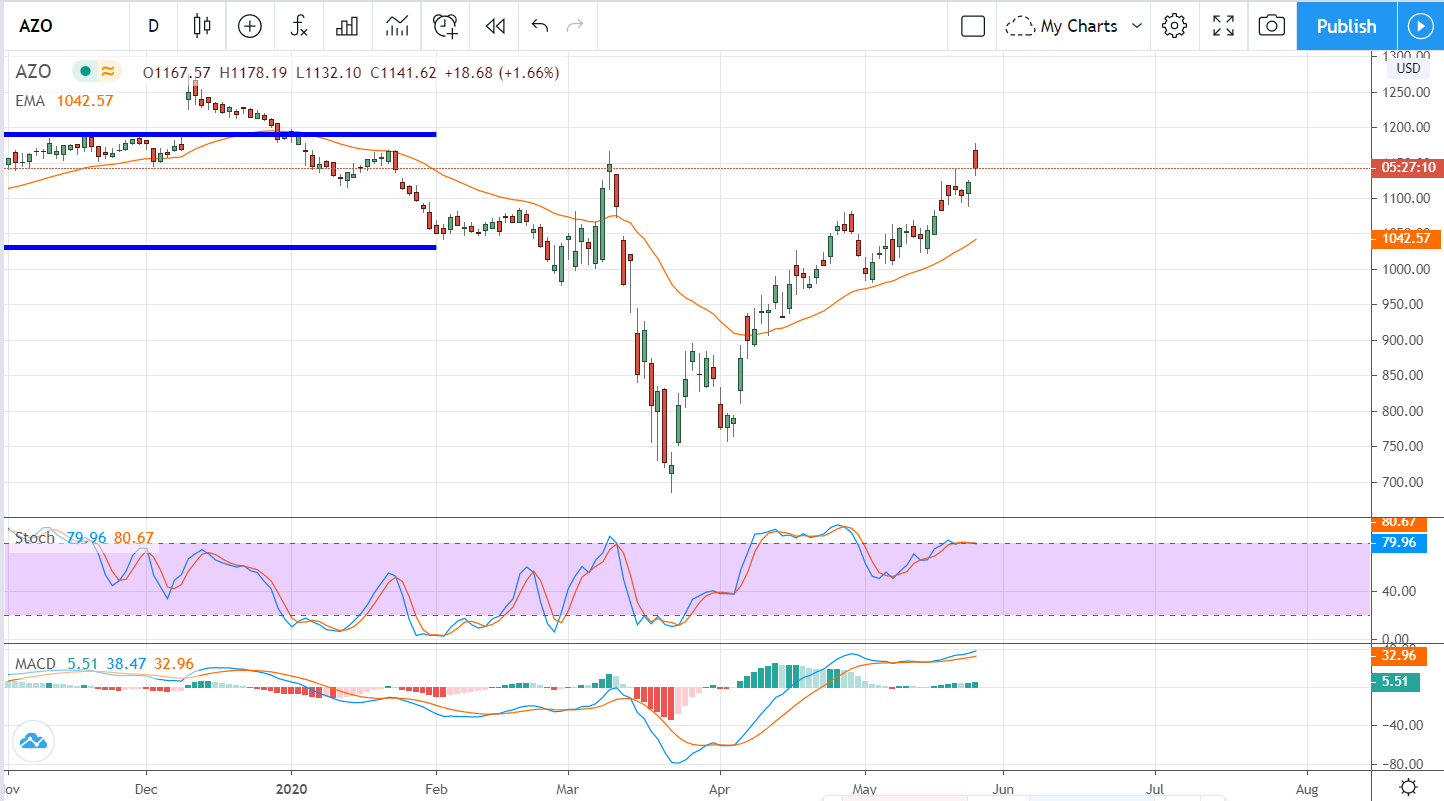Click the blue Publish button

1346,26
